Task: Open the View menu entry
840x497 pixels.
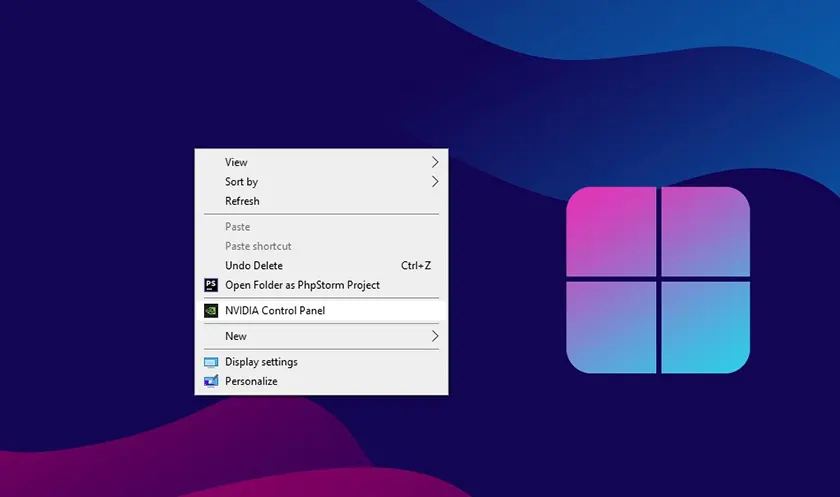Action: 236,162
